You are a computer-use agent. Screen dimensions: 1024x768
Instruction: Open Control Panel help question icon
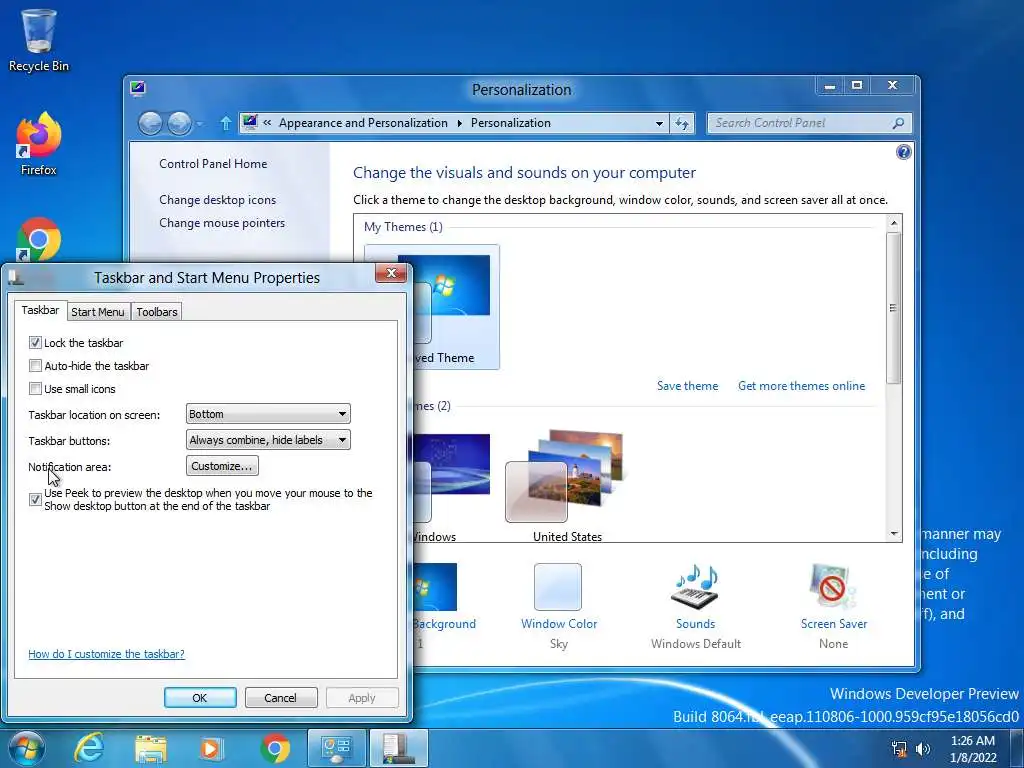904,152
